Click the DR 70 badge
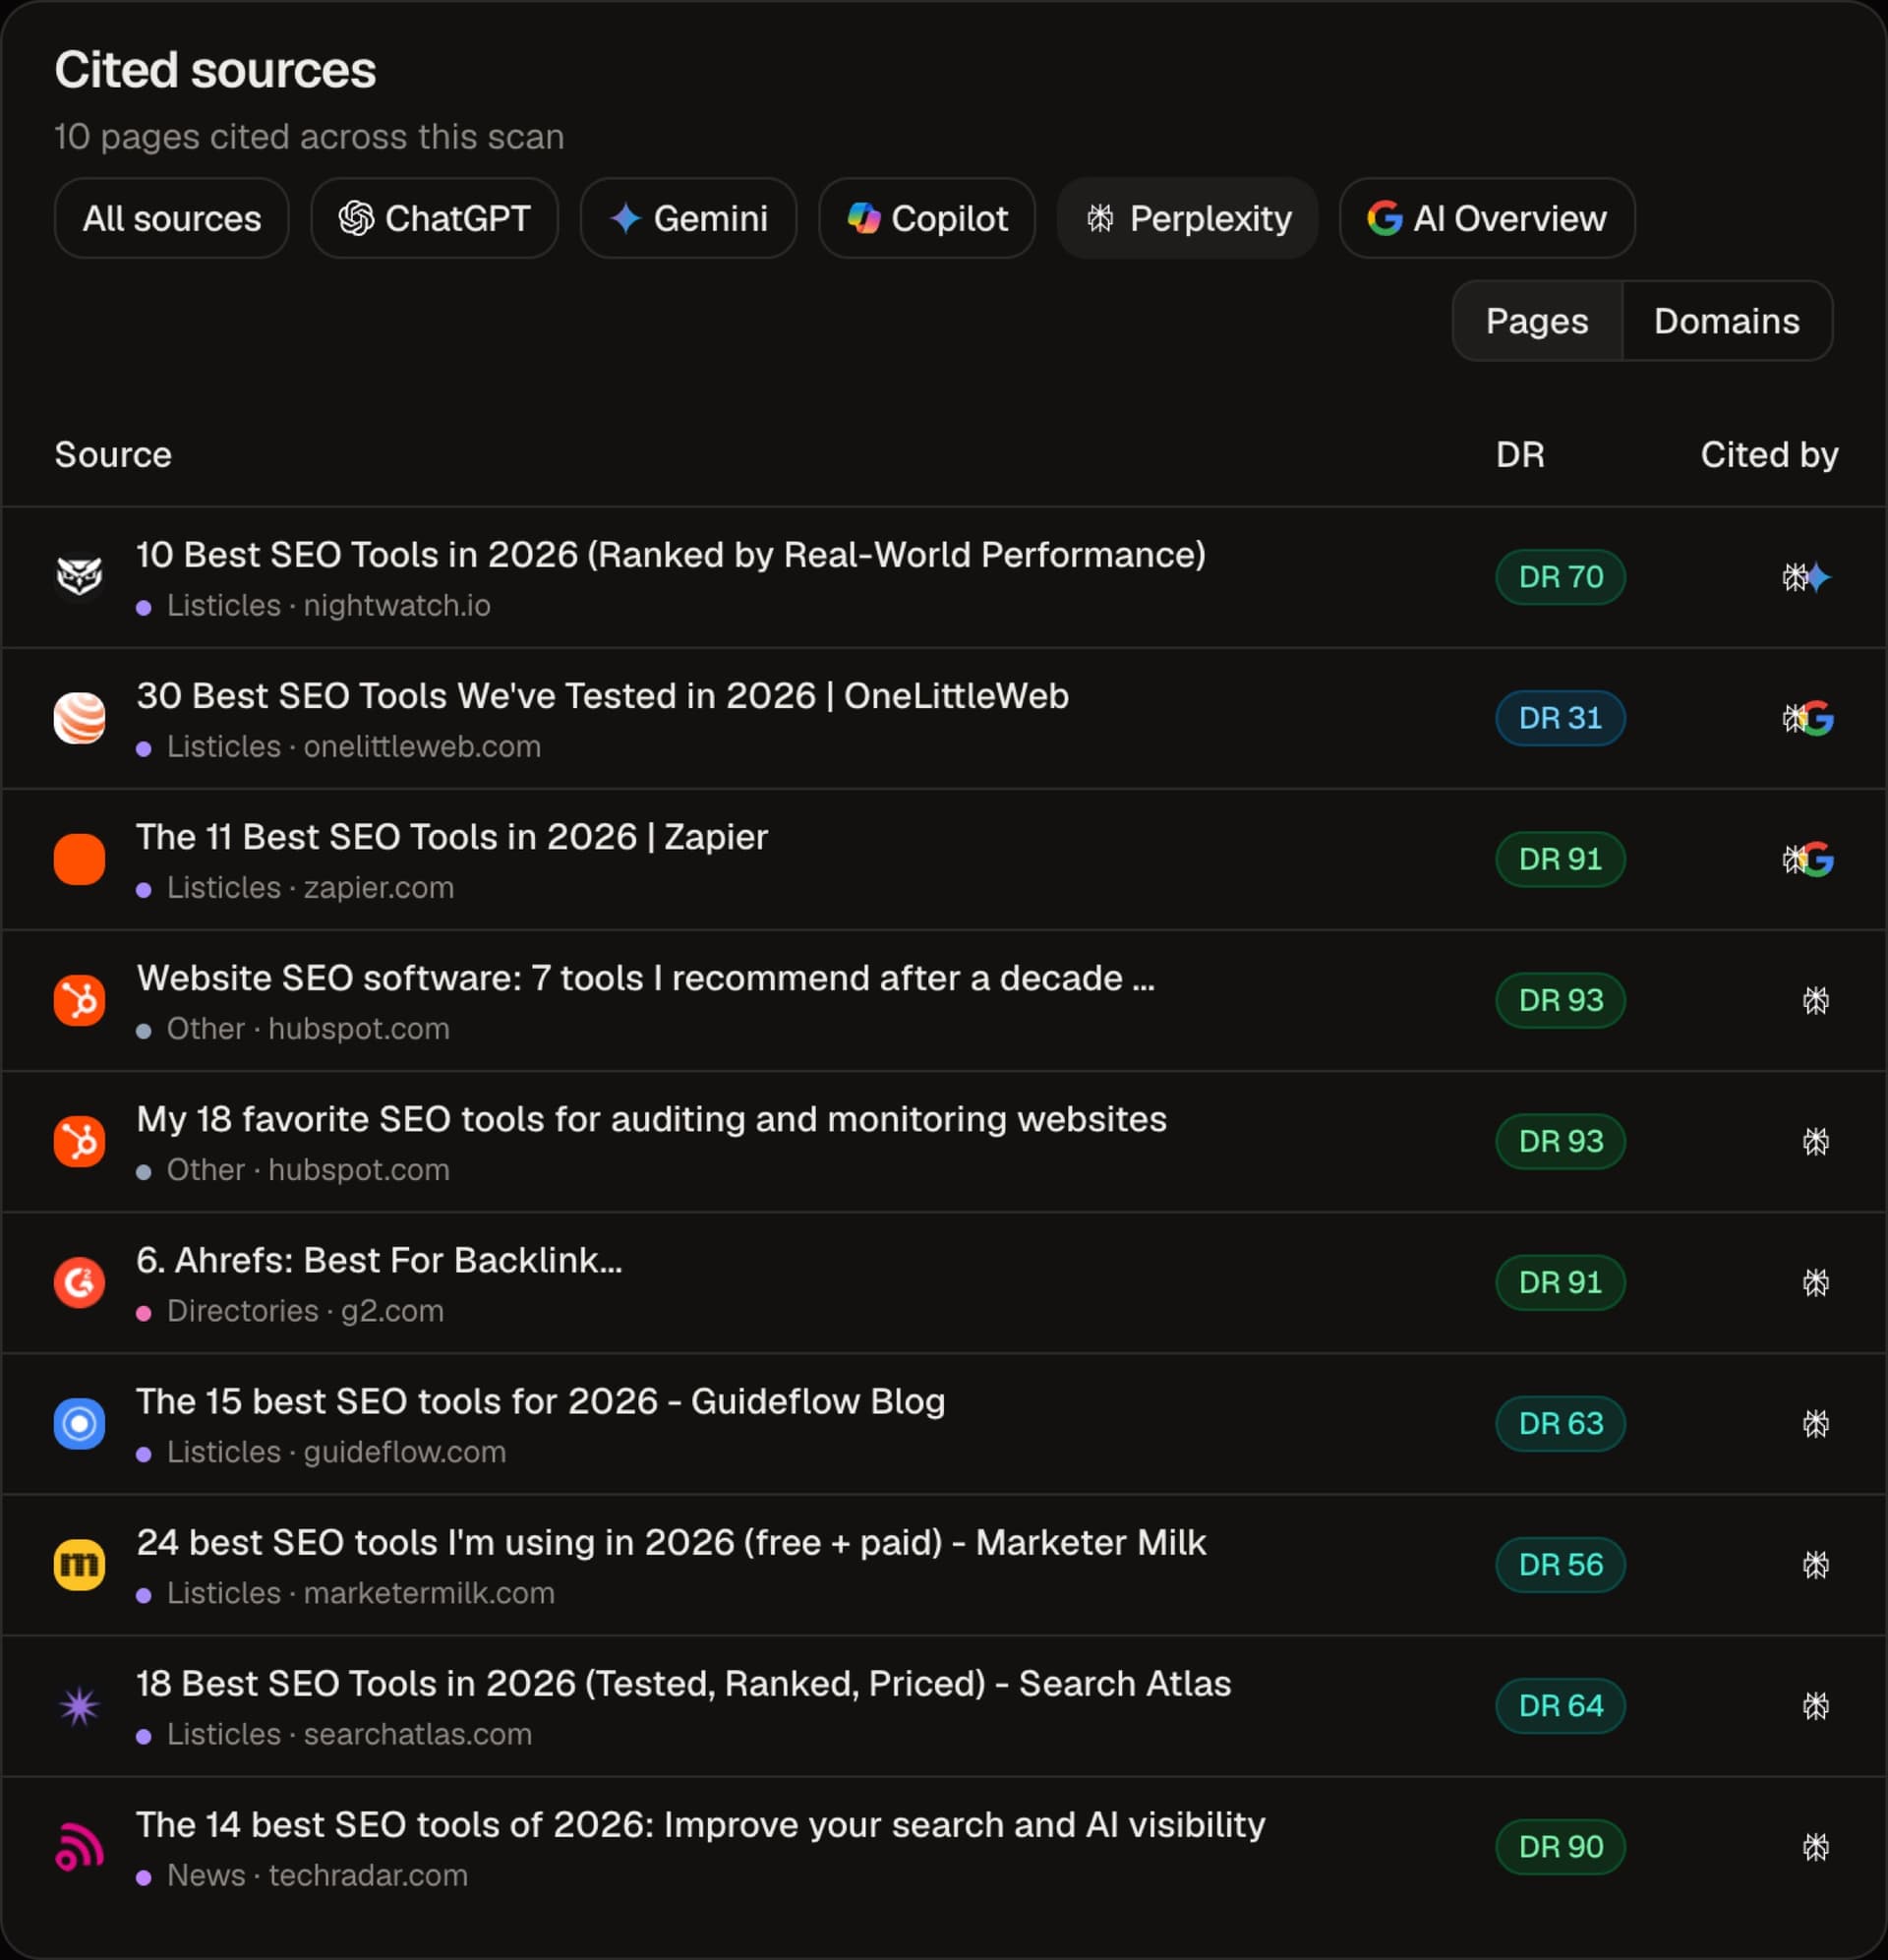This screenshot has height=1960, width=1888. click(x=1560, y=577)
